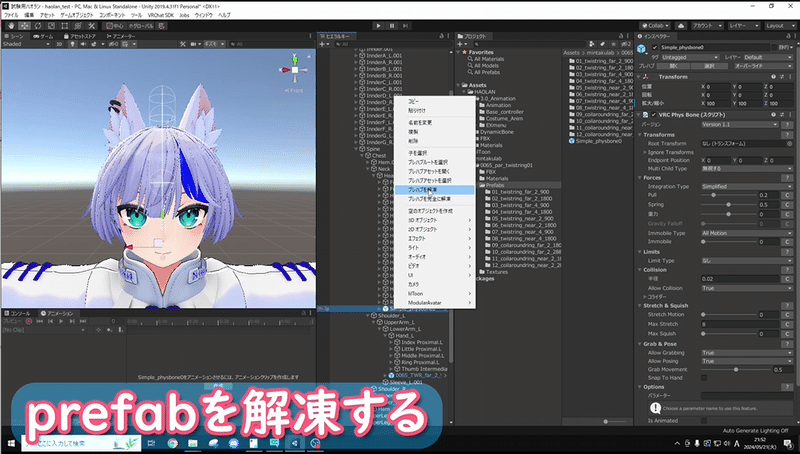Open the cloud services icon

[x=681, y=26]
